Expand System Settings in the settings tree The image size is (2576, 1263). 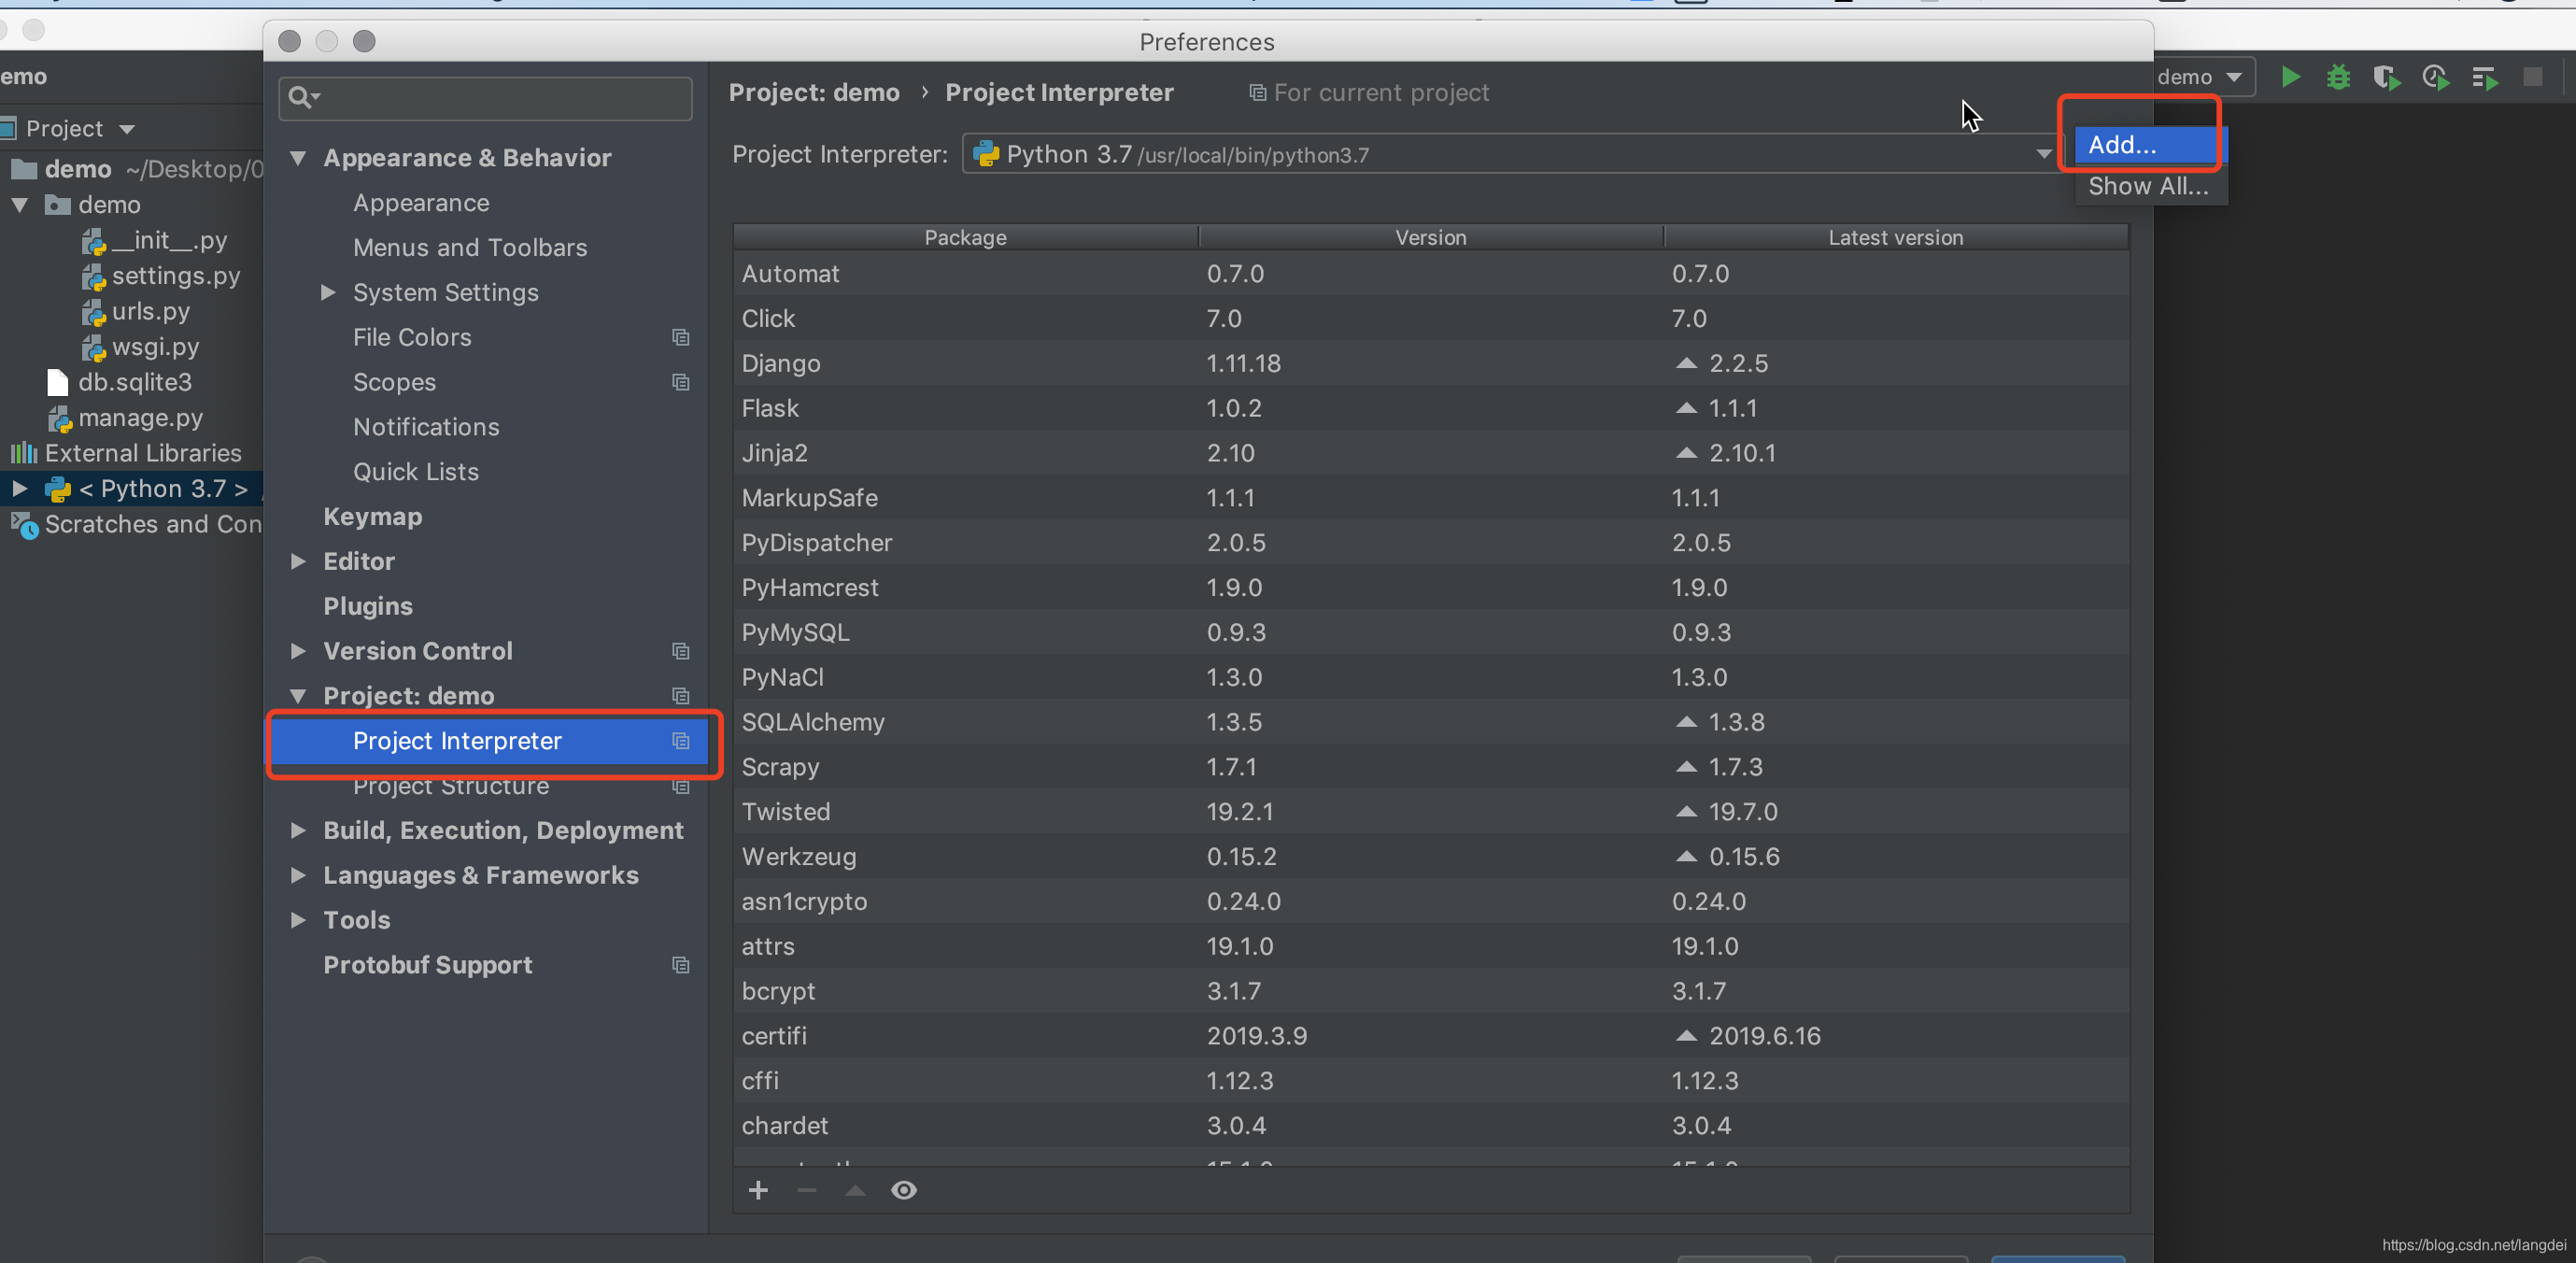[328, 292]
